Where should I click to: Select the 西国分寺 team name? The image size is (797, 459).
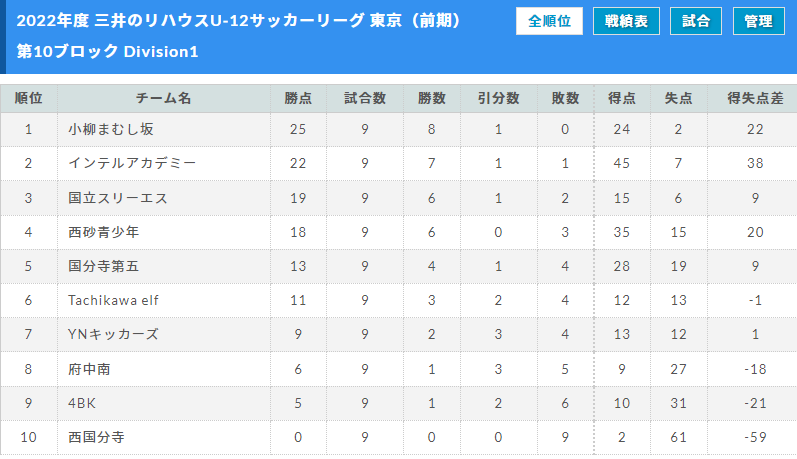coord(97,437)
